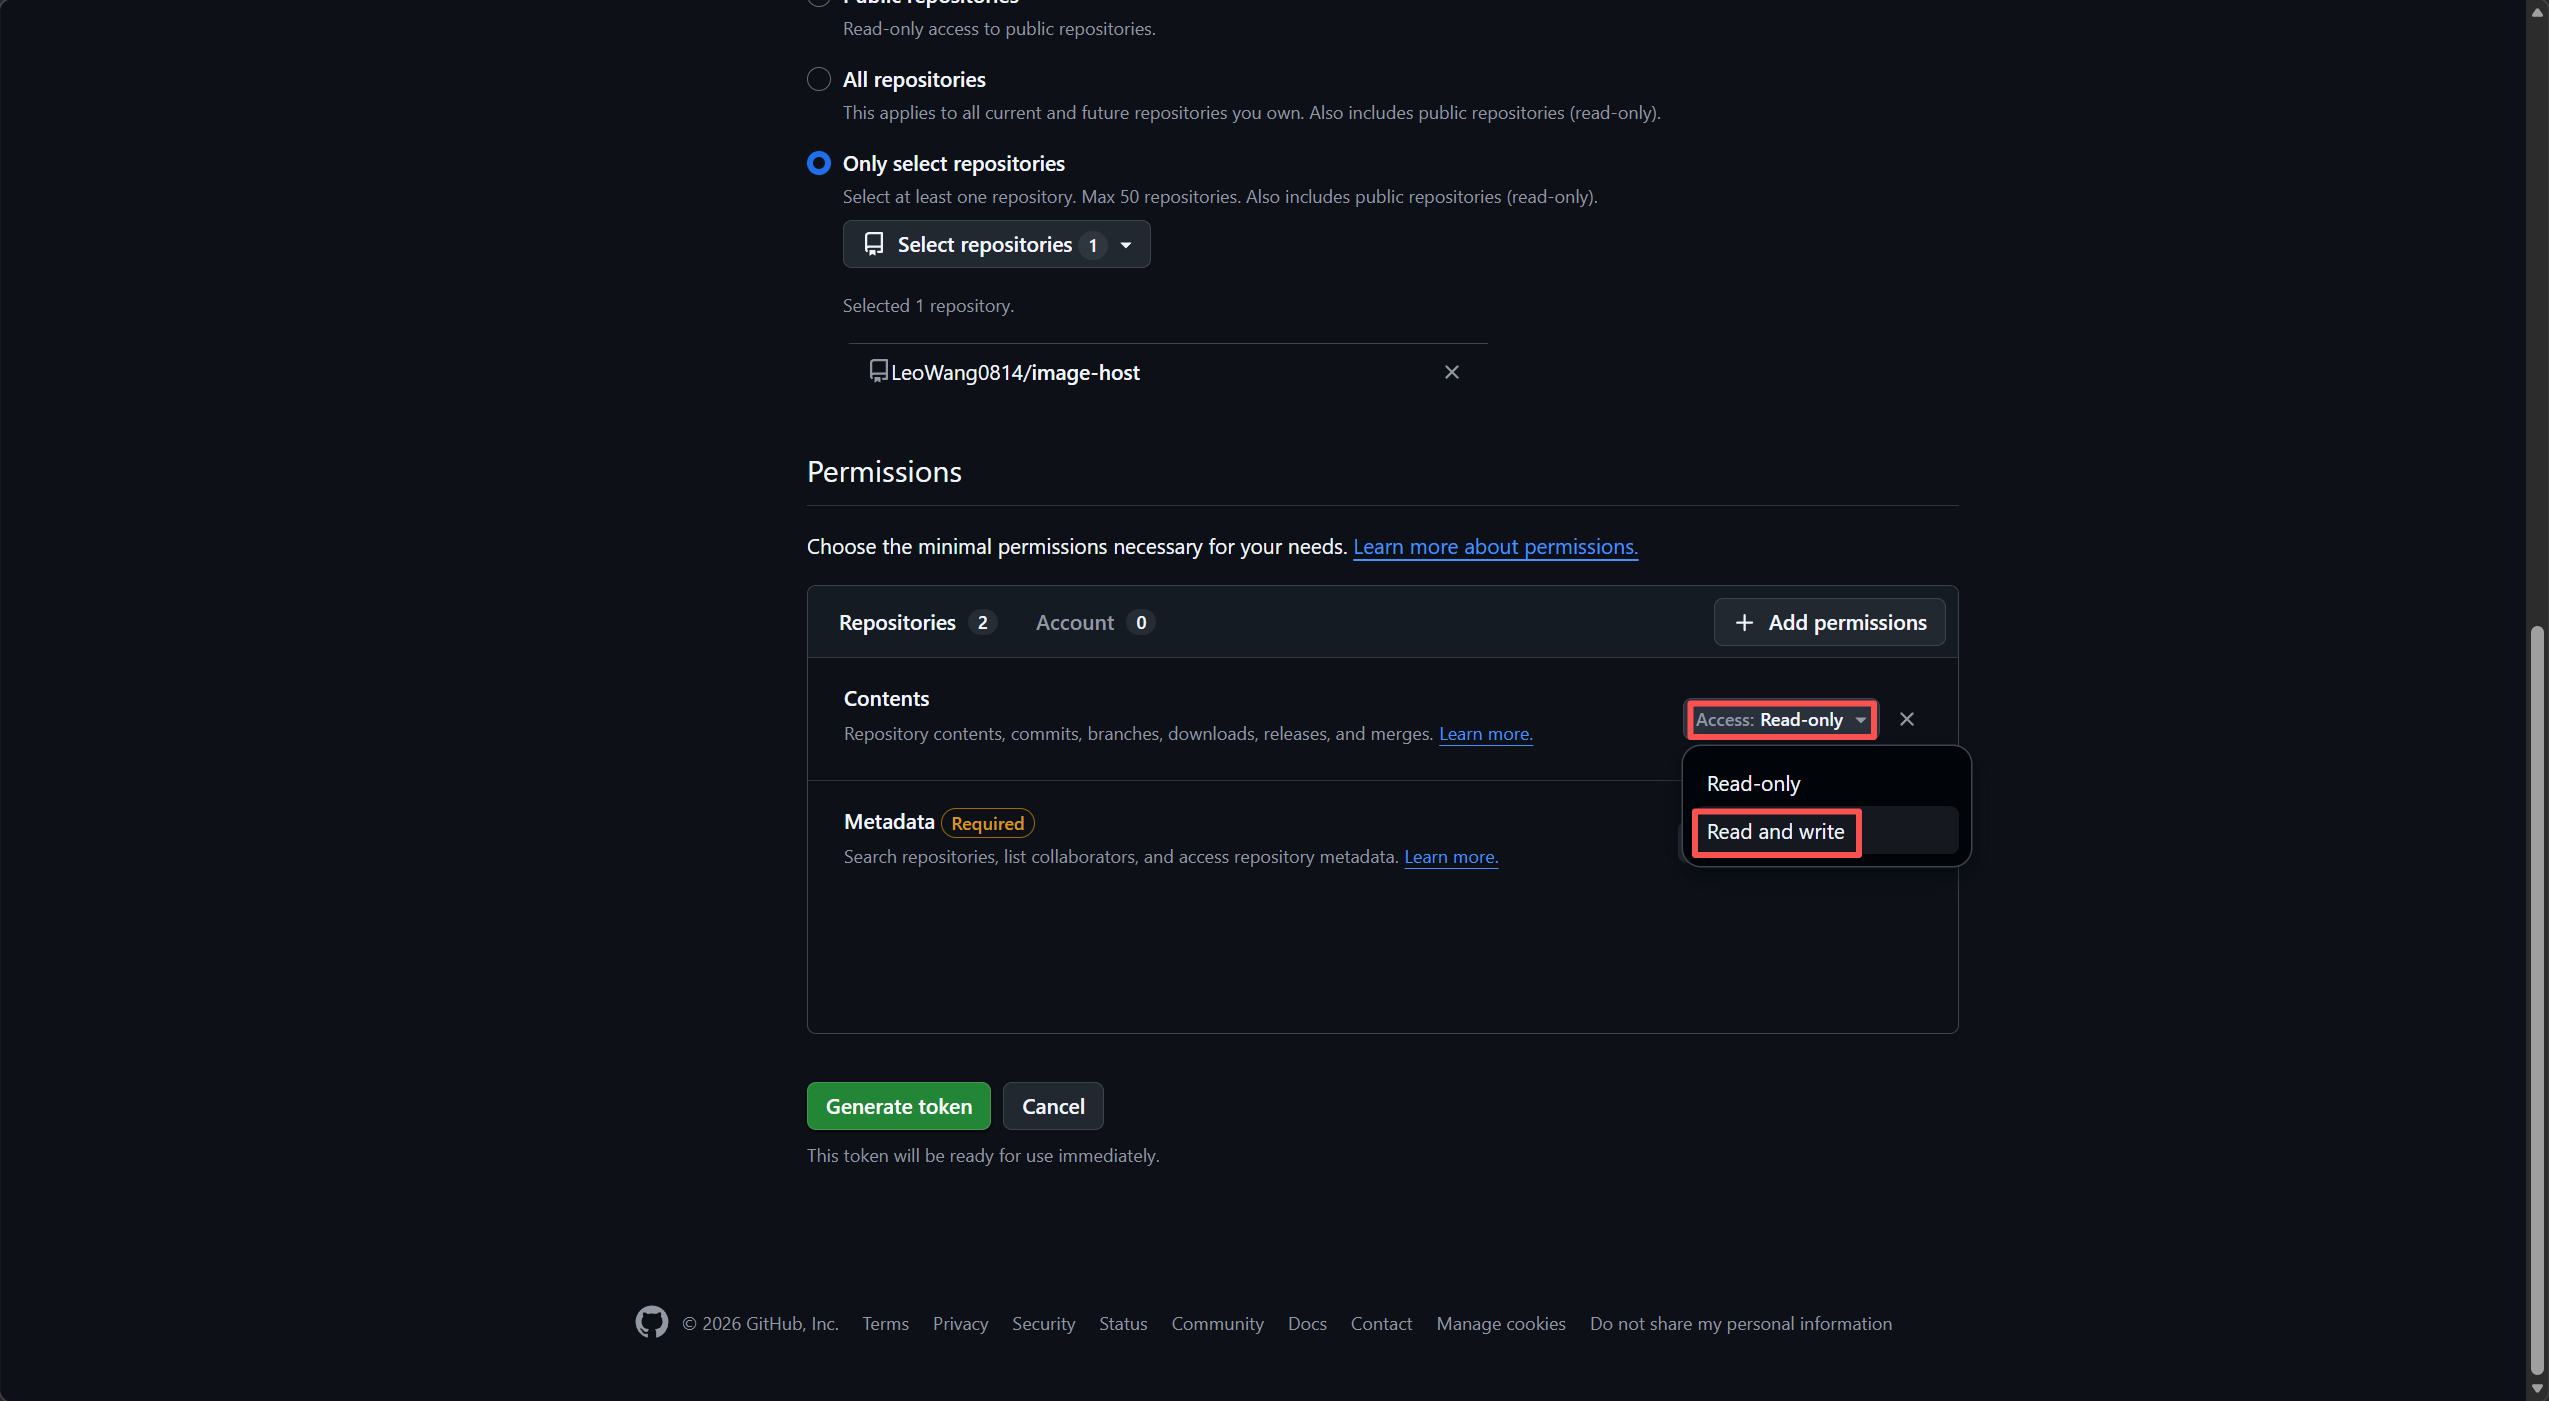The width and height of the screenshot is (2549, 1401).
Task: Switch to the Repositories permissions tab
Action: (897, 622)
